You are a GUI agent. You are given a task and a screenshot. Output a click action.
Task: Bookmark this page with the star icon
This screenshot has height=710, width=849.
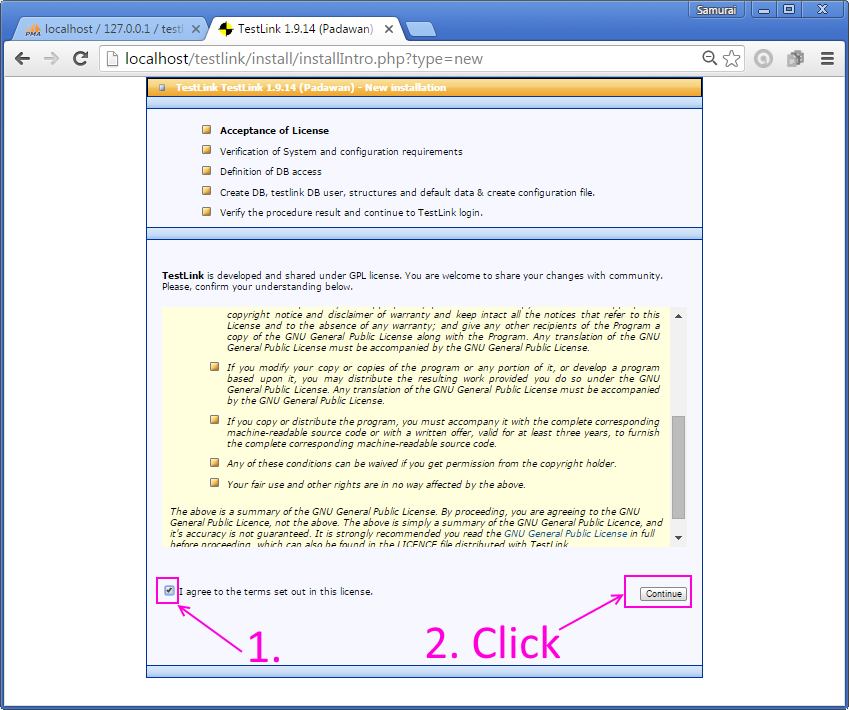click(731, 58)
